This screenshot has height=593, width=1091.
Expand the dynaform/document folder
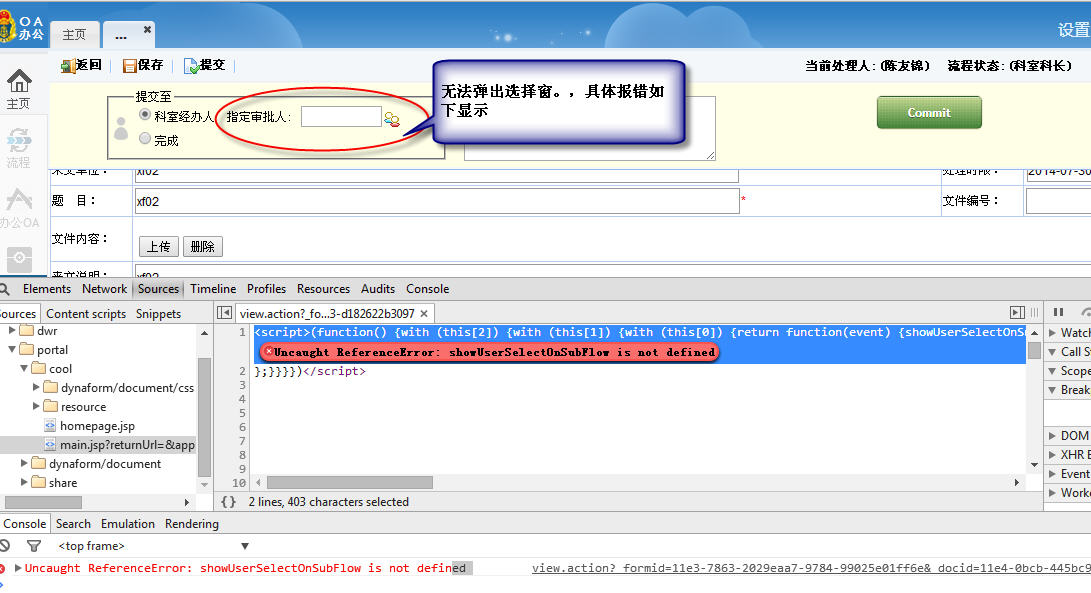(x=24, y=463)
